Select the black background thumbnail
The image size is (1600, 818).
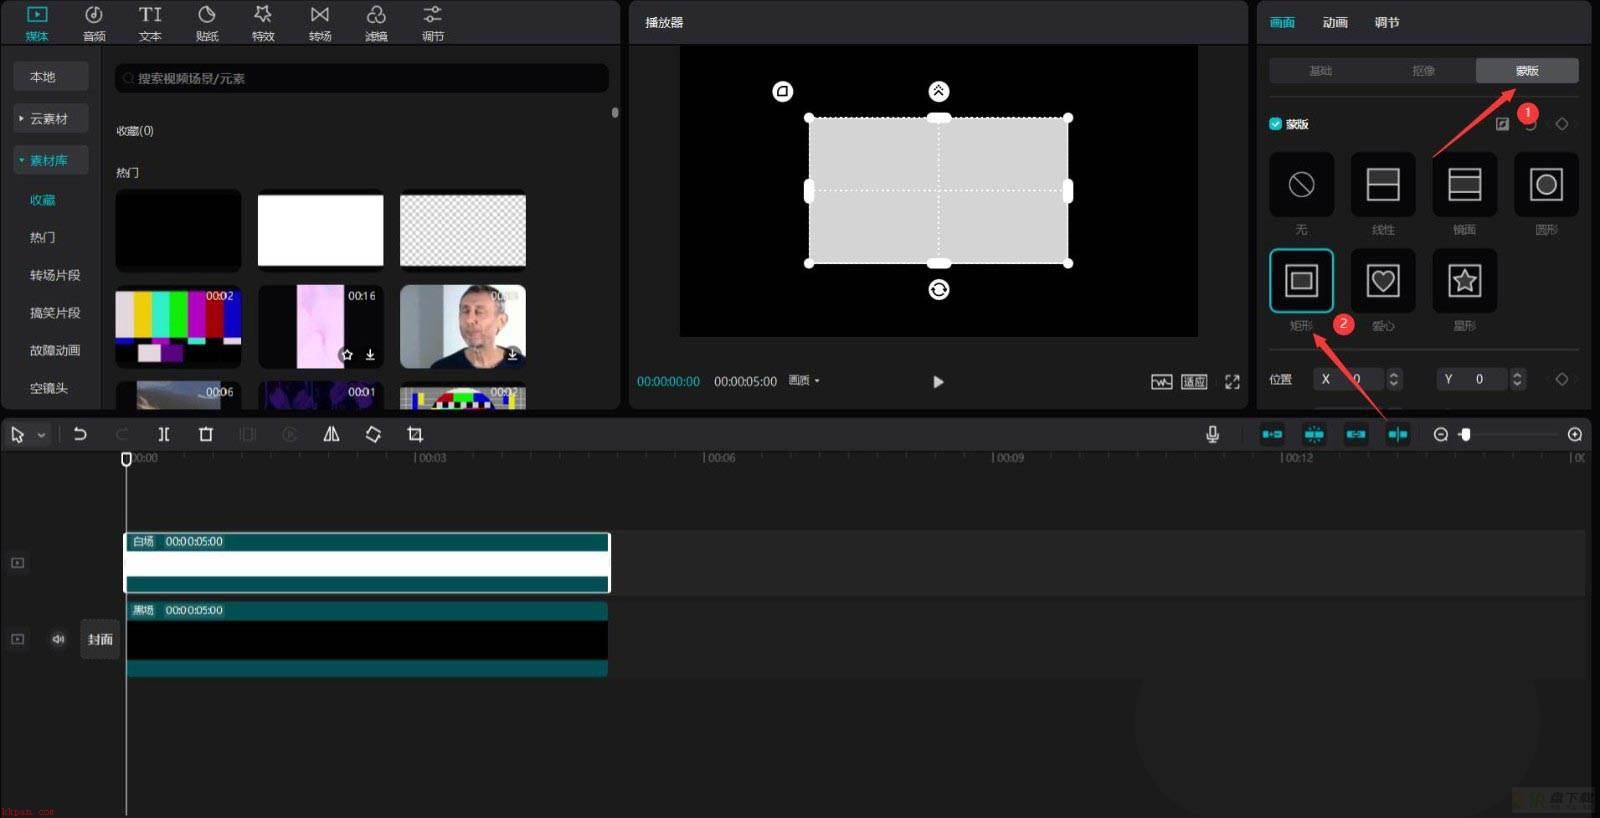pyautogui.click(x=179, y=230)
